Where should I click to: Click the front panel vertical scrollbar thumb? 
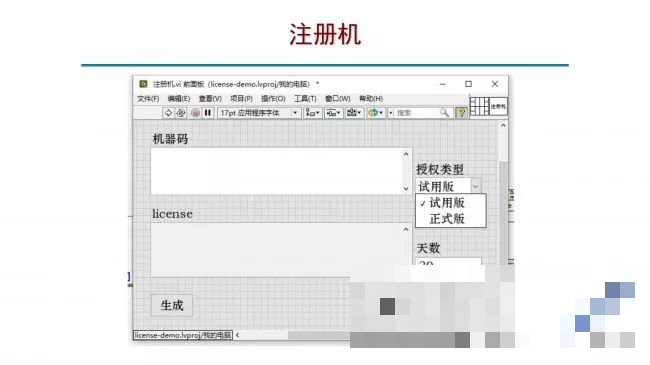tap(503, 212)
